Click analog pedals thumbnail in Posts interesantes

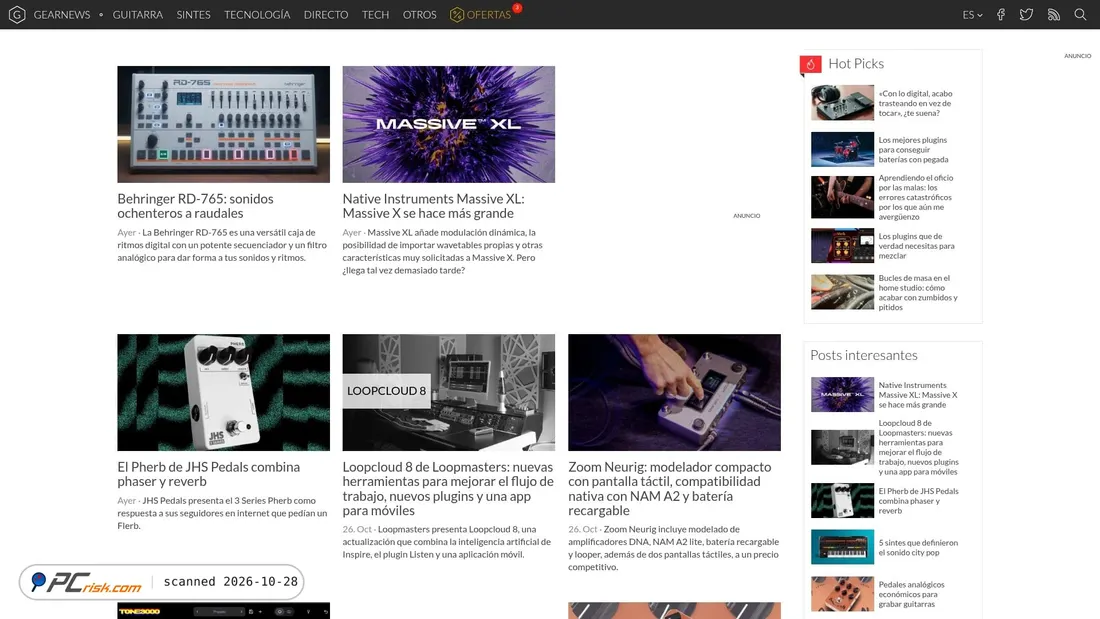[x=843, y=594]
